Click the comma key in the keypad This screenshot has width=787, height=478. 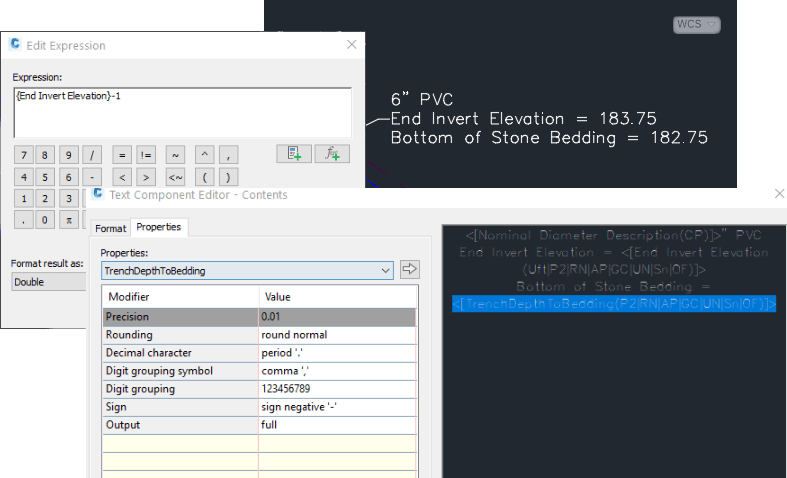tap(228, 155)
